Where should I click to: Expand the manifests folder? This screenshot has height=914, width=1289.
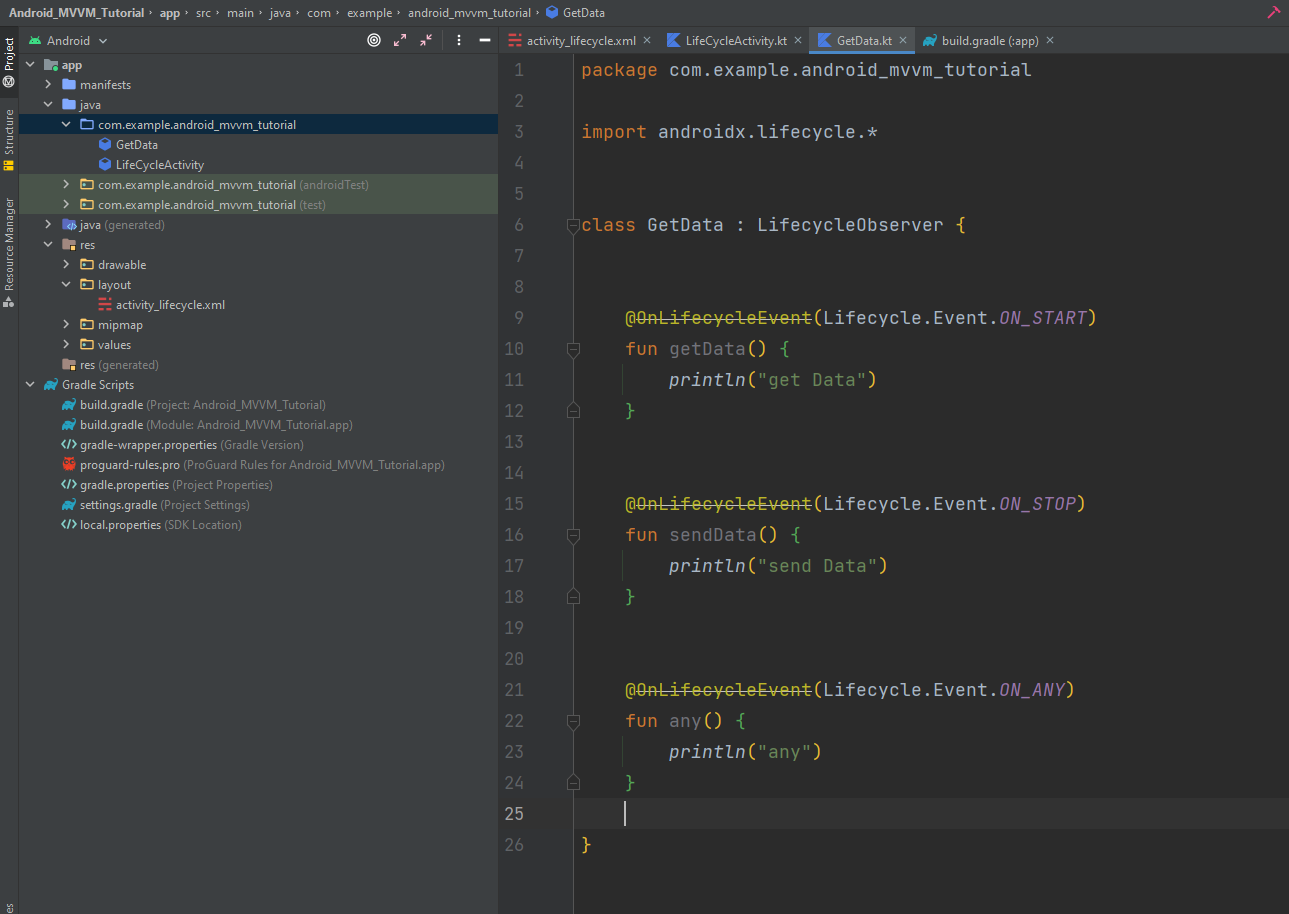click(x=48, y=85)
